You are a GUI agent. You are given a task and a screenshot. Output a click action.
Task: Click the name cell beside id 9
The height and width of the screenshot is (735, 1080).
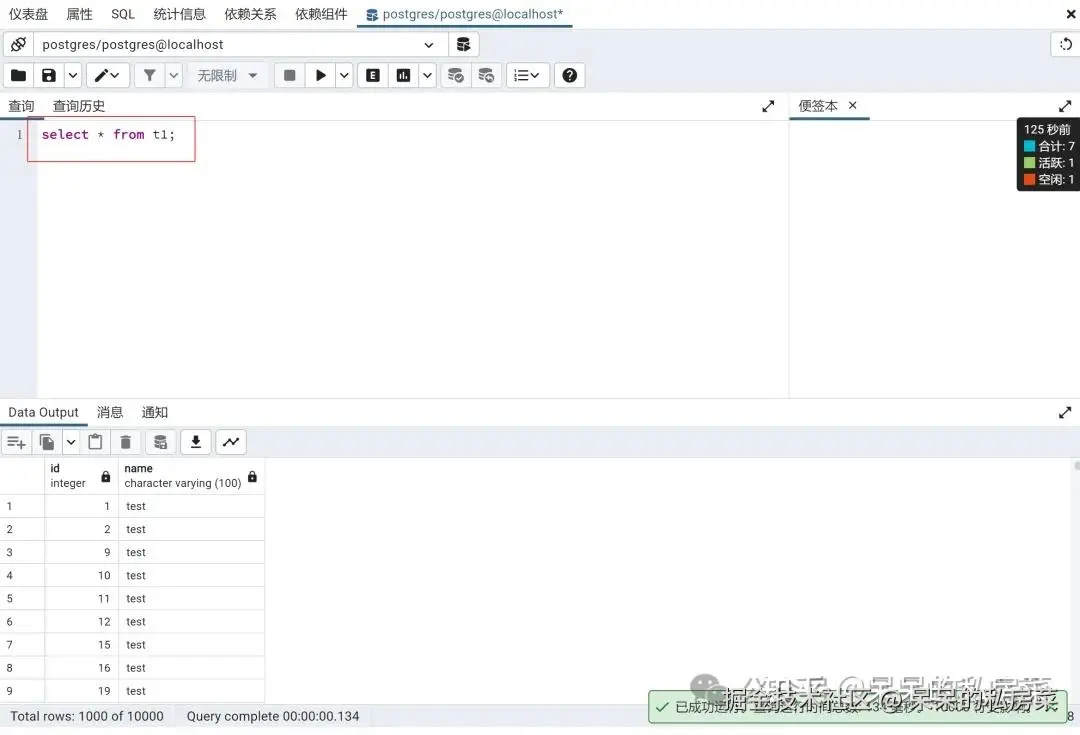tap(191, 552)
